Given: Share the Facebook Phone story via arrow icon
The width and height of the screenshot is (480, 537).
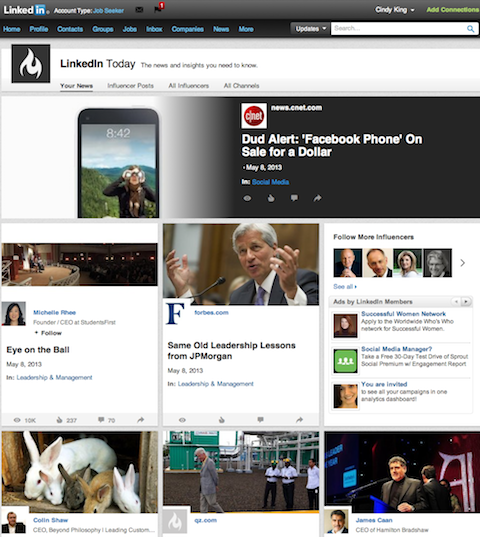Looking at the screenshot, I should click(x=318, y=198).
